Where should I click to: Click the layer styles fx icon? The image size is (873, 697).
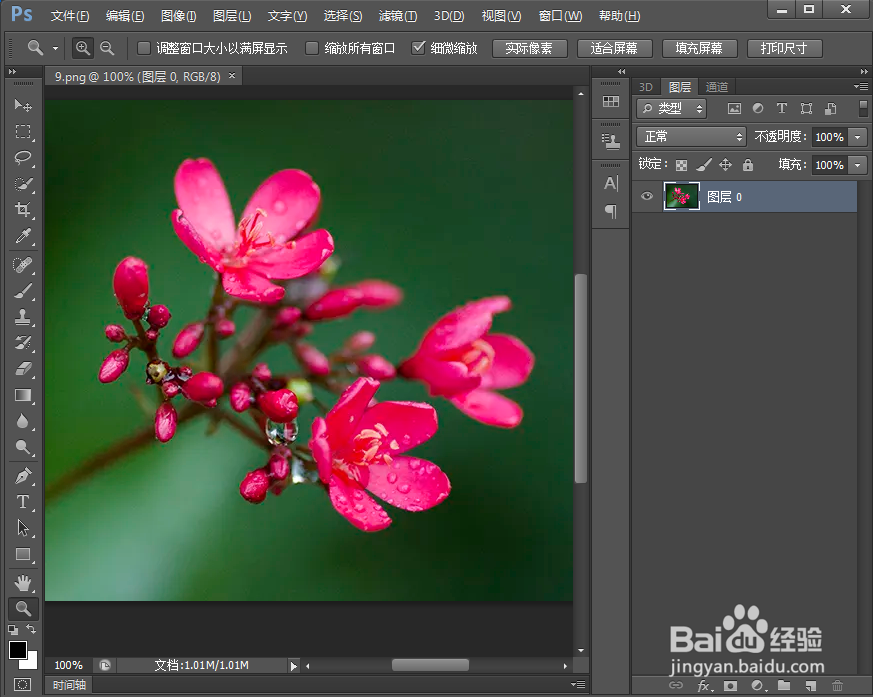(704, 686)
